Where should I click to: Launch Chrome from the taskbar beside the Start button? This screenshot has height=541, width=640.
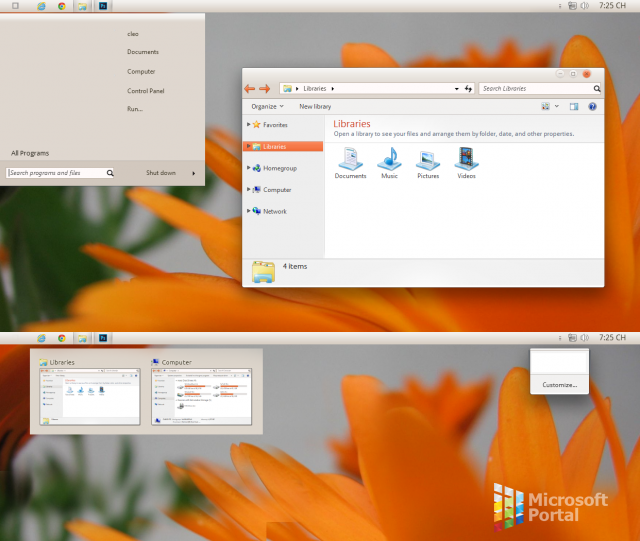pos(62,6)
